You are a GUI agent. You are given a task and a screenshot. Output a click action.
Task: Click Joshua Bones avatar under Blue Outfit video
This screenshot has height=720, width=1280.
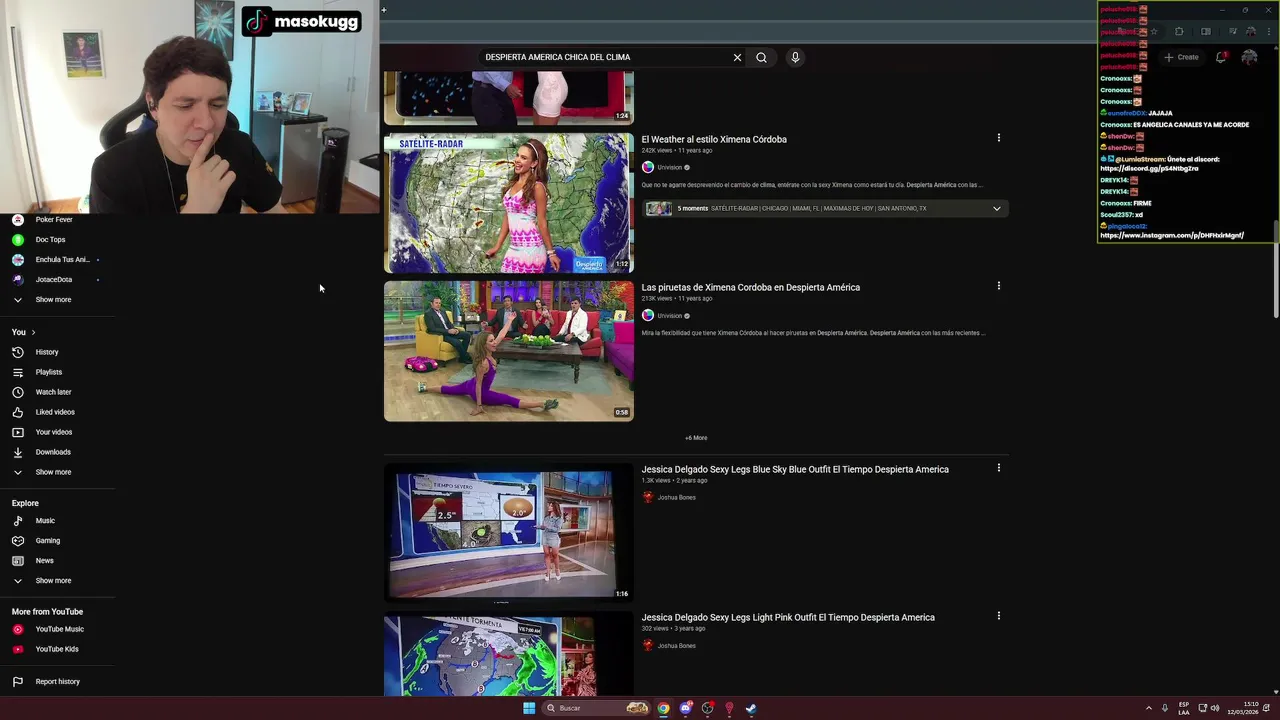(x=648, y=497)
